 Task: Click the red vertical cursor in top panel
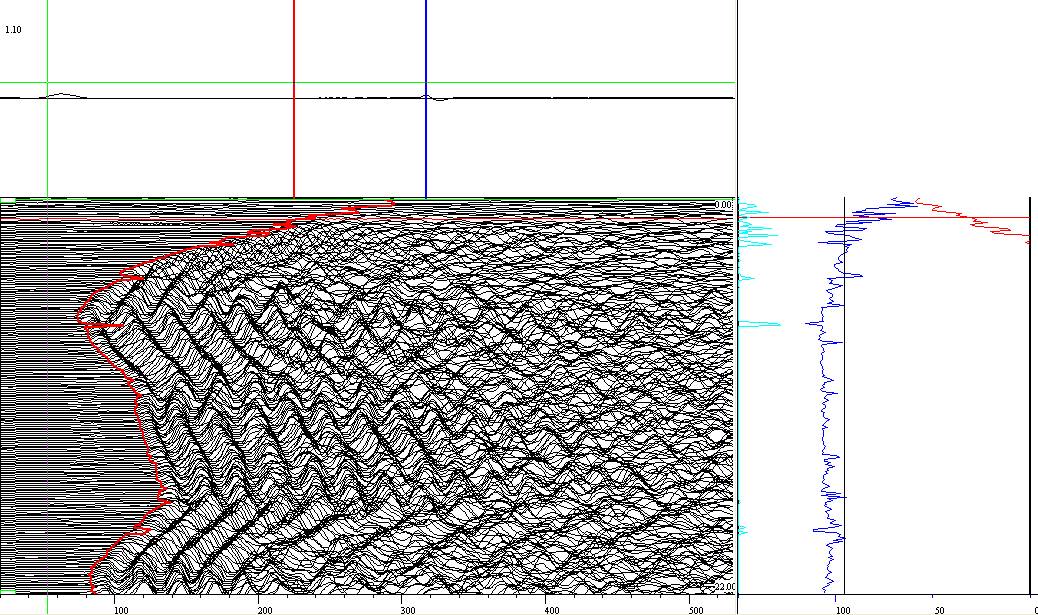pyautogui.click(x=294, y=140)
